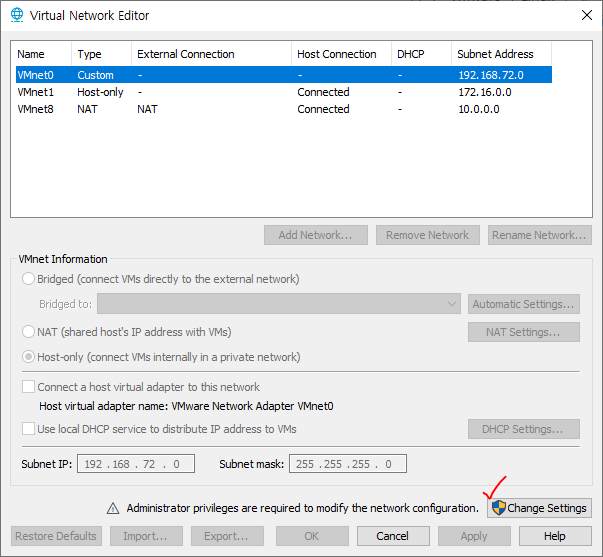The image size is (603, 557).
Task: Select the VMnet8 network row
Action: pyautogui.click(x=284, y=109)
